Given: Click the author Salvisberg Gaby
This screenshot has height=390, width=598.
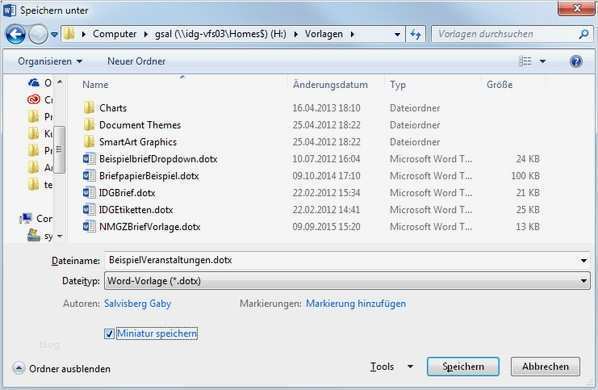Looking at the screenshot, I should [x=137, y=304].
